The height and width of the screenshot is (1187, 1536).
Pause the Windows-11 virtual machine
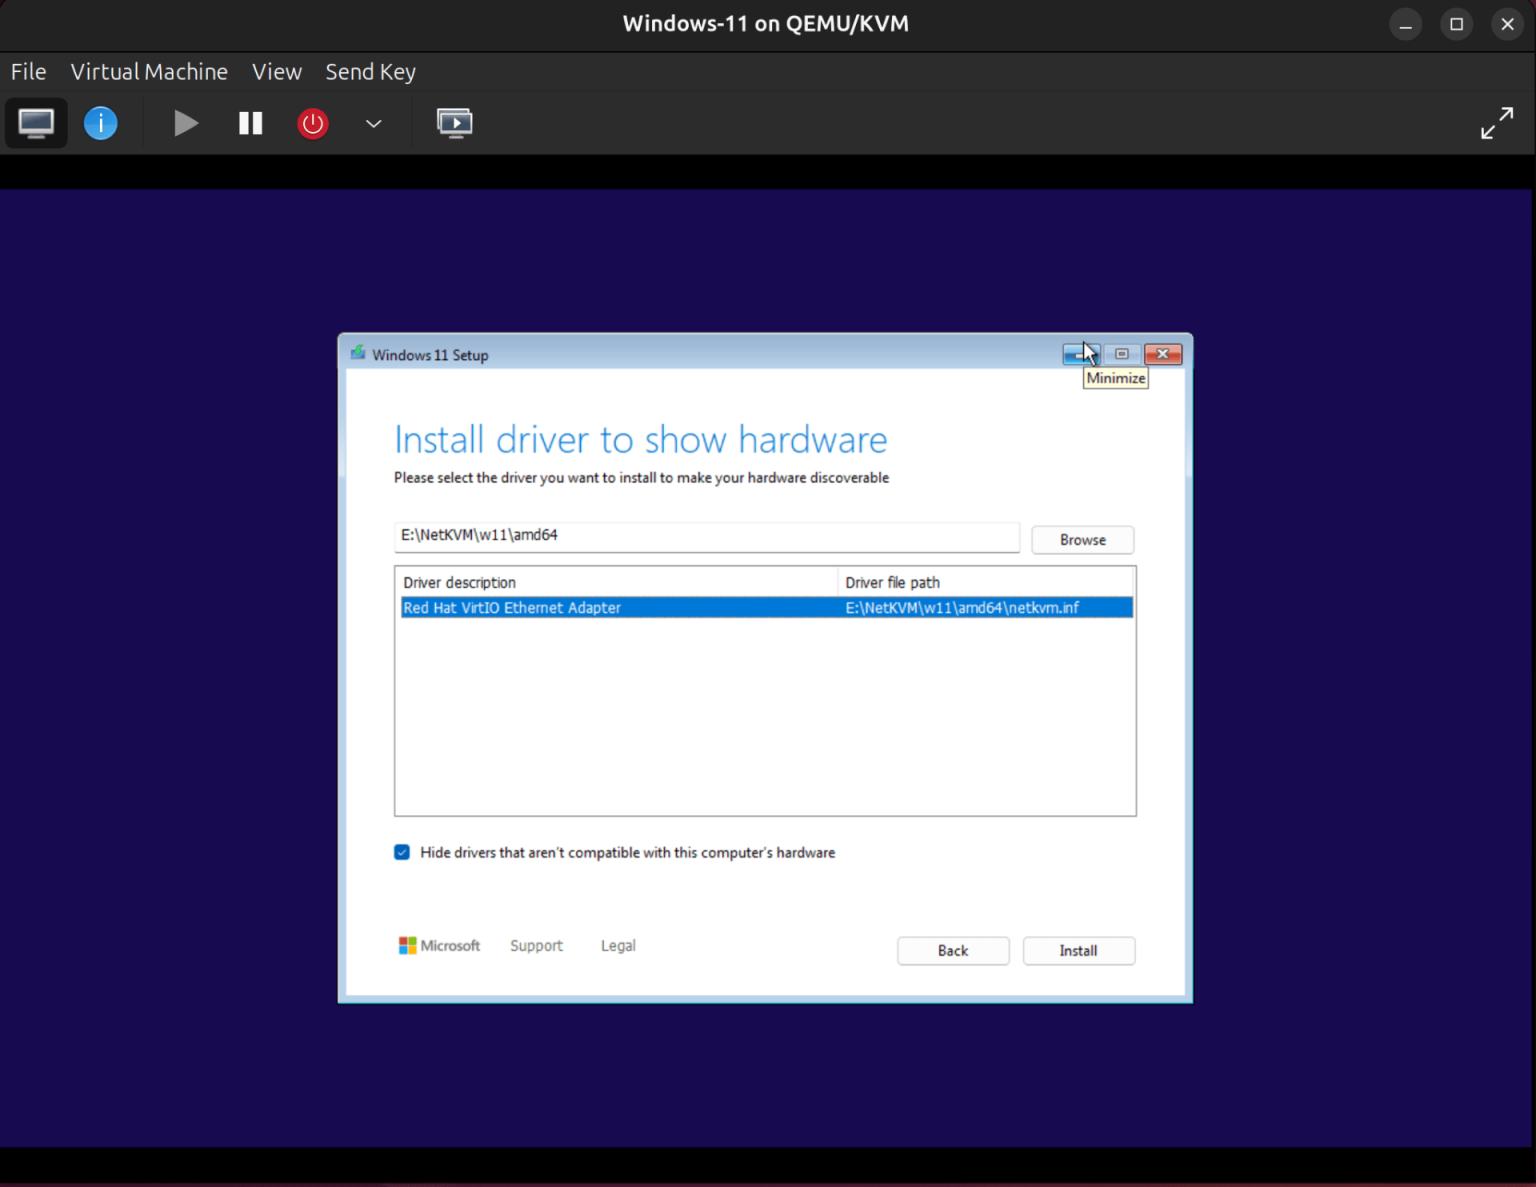[250, 122]
